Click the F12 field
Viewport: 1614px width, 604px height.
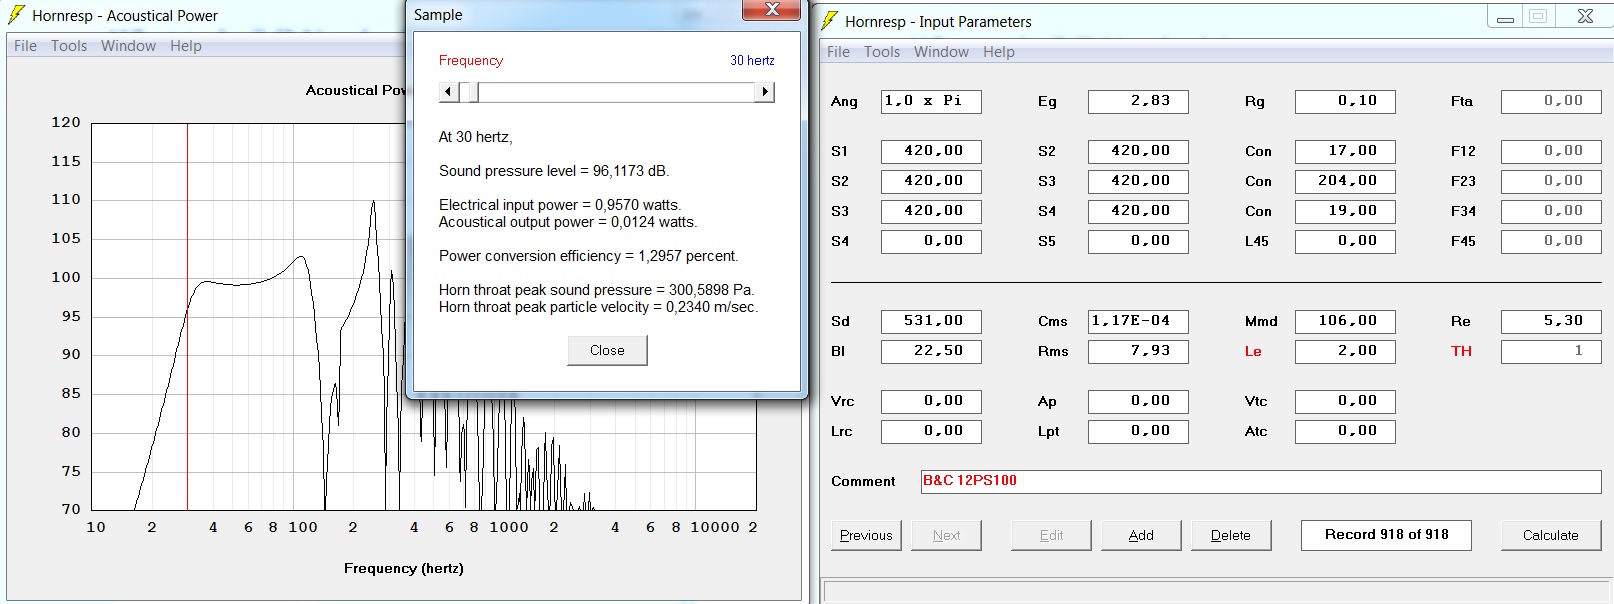1551,151
